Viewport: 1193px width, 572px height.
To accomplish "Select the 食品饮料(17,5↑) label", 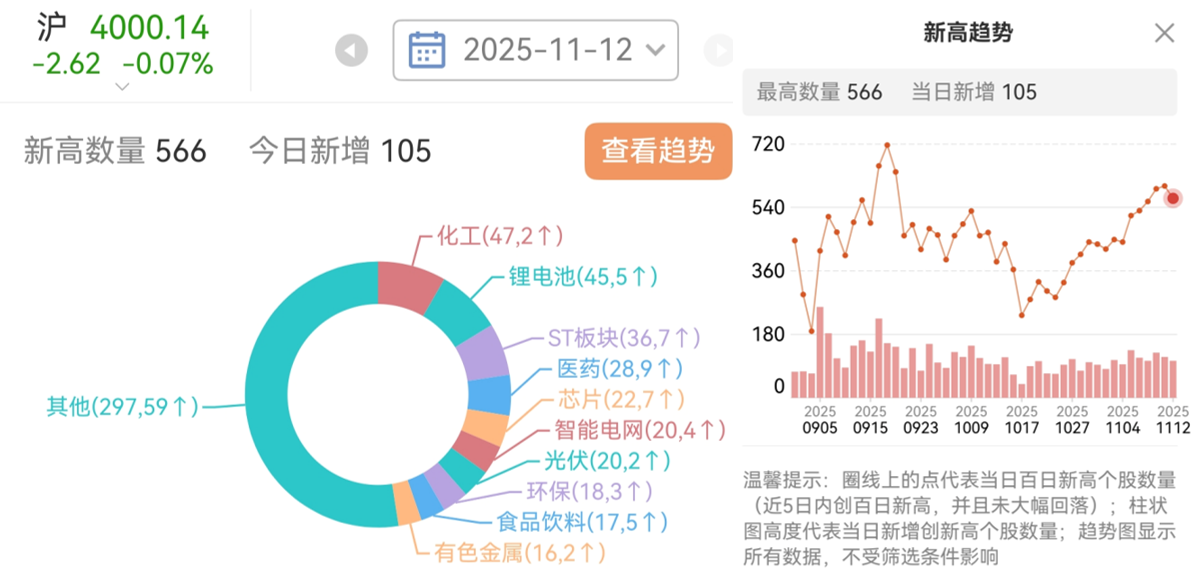I will 582,522.
